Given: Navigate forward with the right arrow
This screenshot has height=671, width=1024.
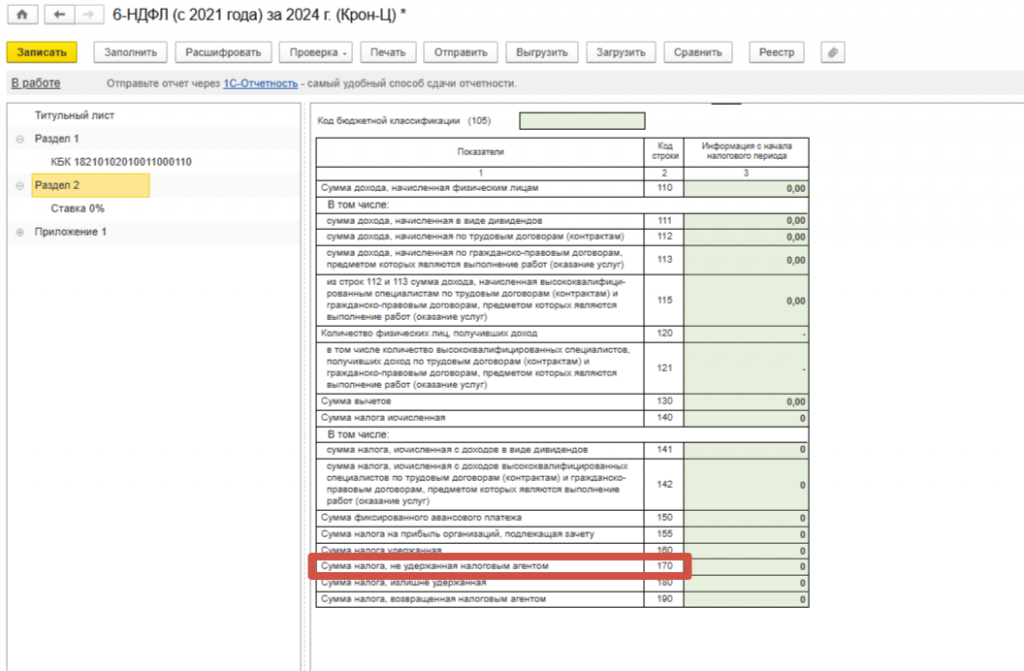Looking at the screenshot, I should 89,14.
